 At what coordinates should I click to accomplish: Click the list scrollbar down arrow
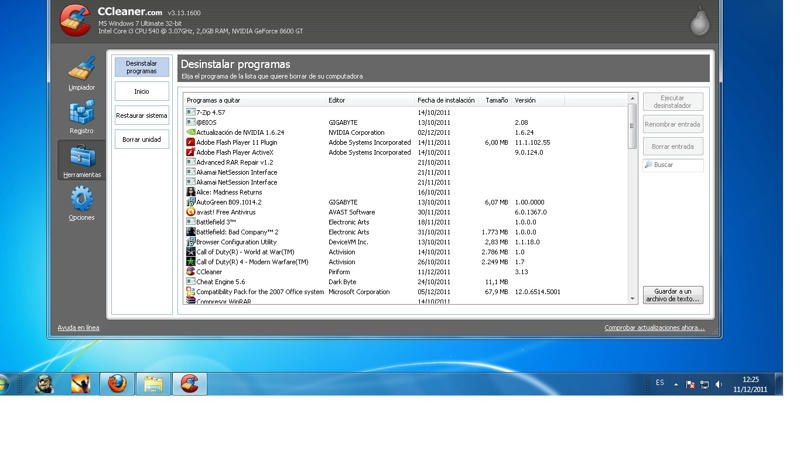point(632,299)
